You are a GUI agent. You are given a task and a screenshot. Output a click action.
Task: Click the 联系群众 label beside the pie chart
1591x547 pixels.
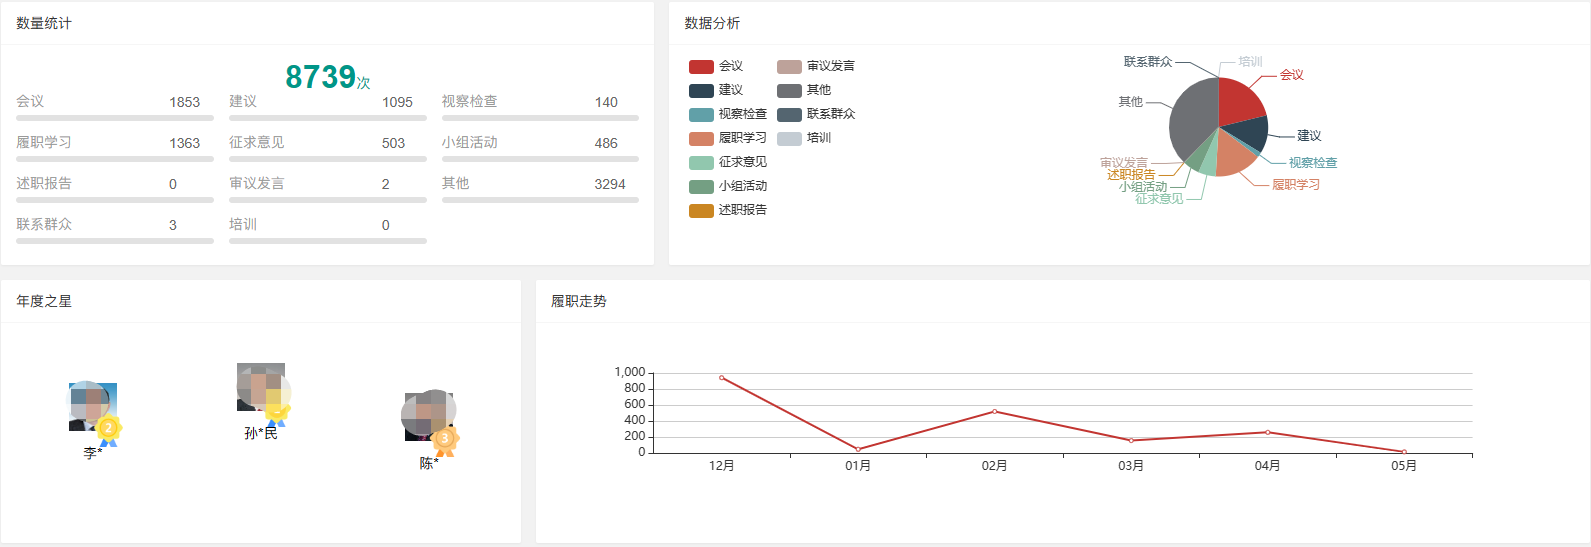[1148, 62]
